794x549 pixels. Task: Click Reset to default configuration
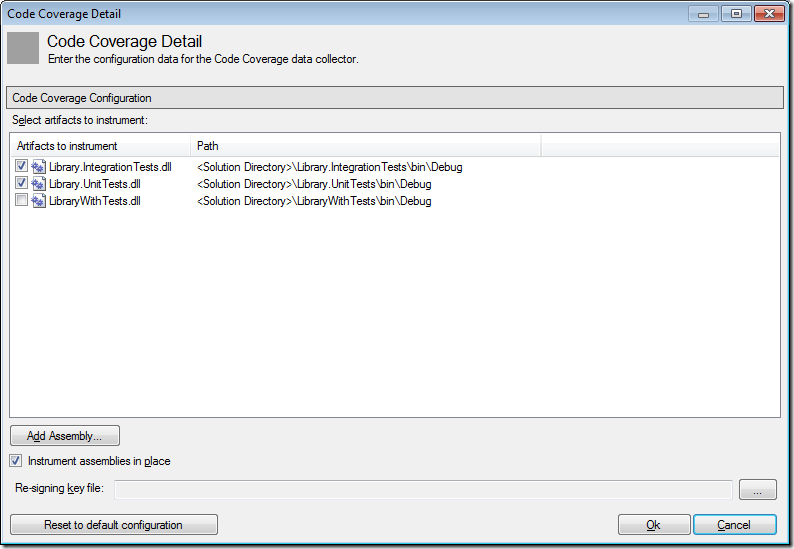click(114, 525)
